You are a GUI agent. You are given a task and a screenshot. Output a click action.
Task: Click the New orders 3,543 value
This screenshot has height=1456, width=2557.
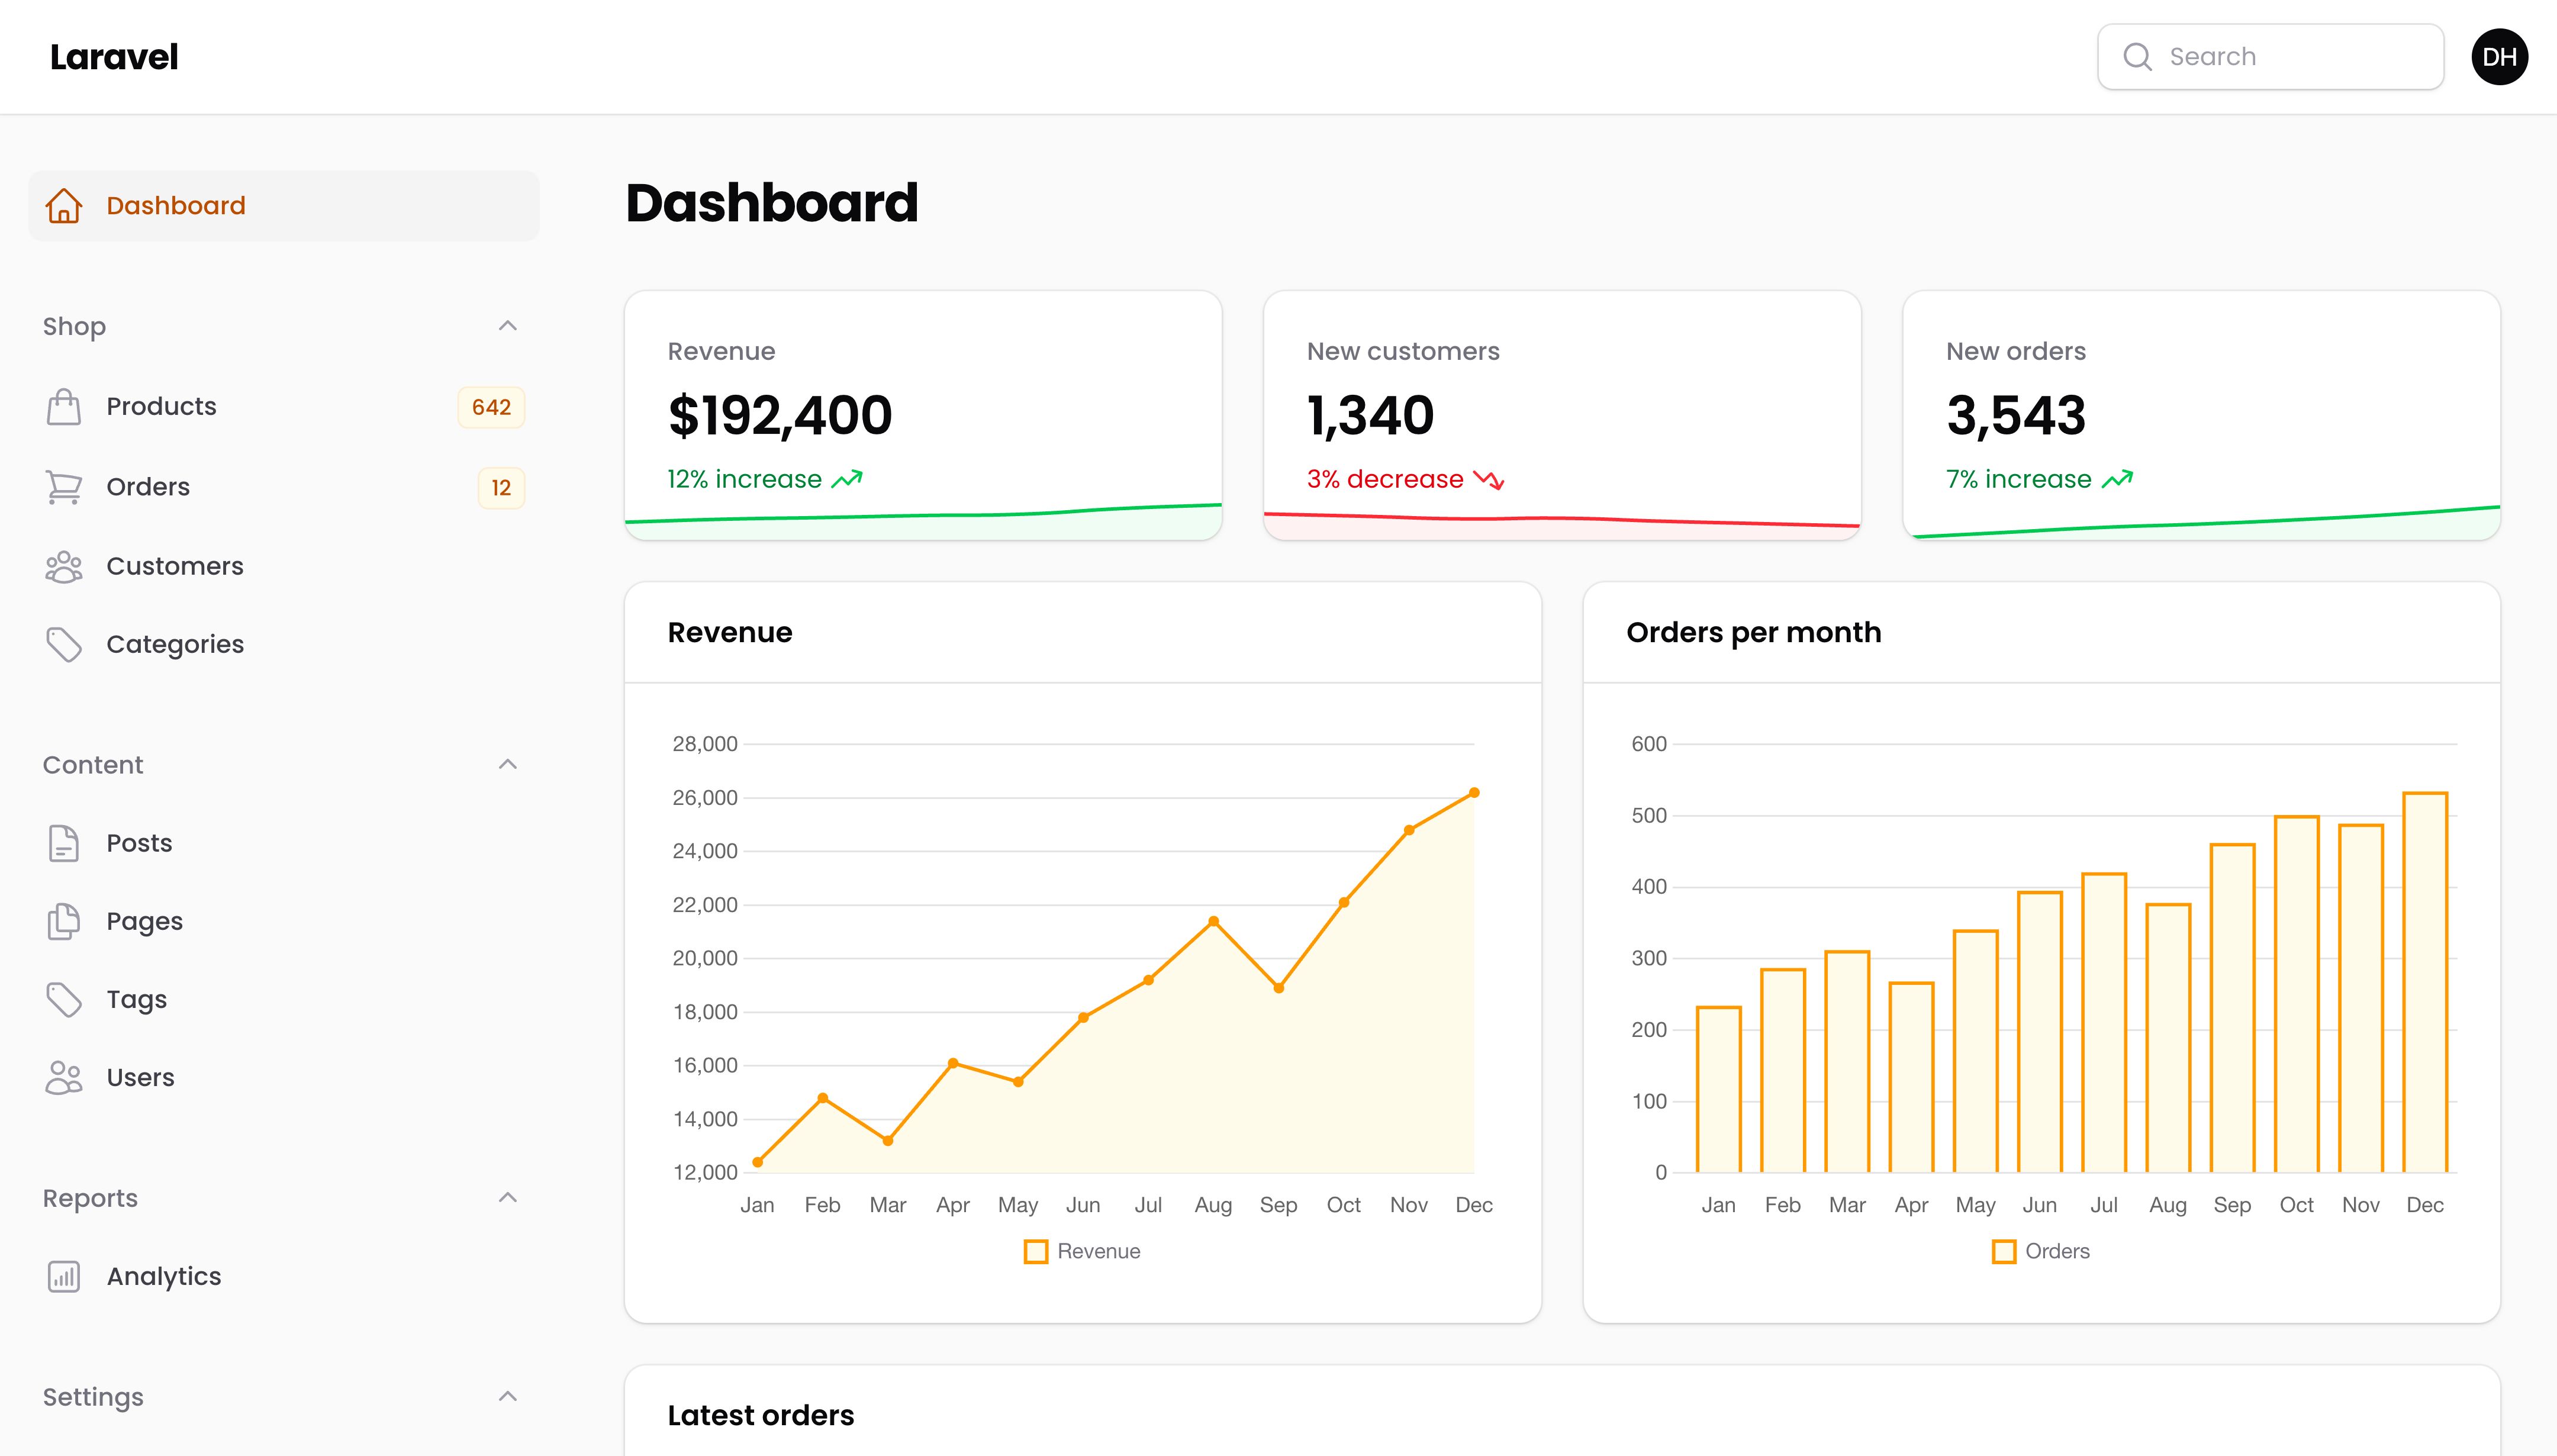tap(2016, 415)
